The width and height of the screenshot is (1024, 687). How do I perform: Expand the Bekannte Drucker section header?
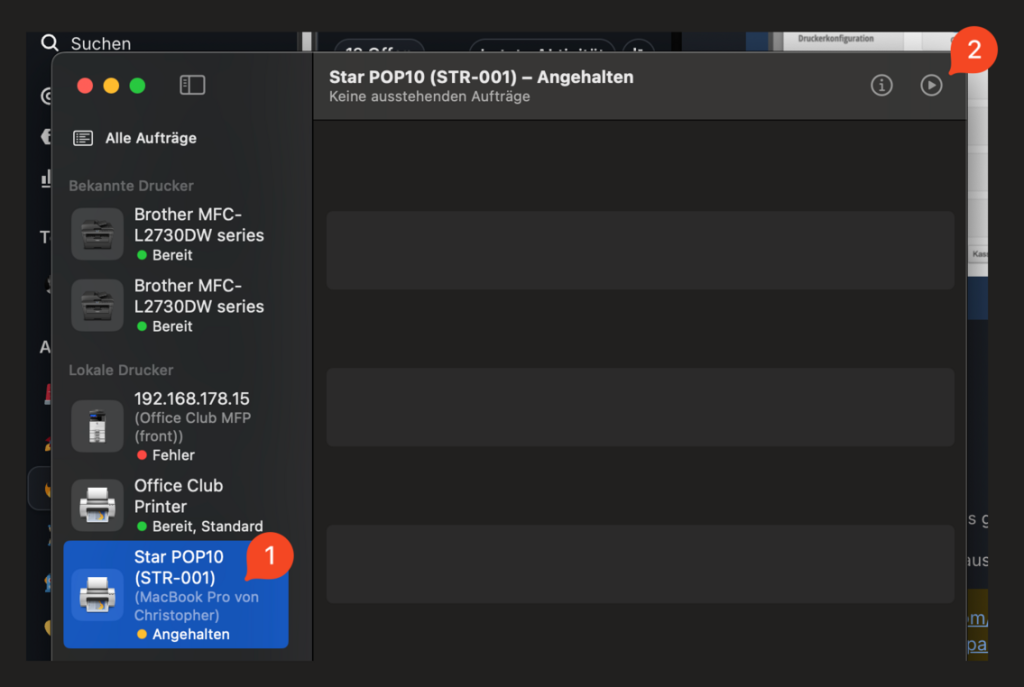pos(131,186)
